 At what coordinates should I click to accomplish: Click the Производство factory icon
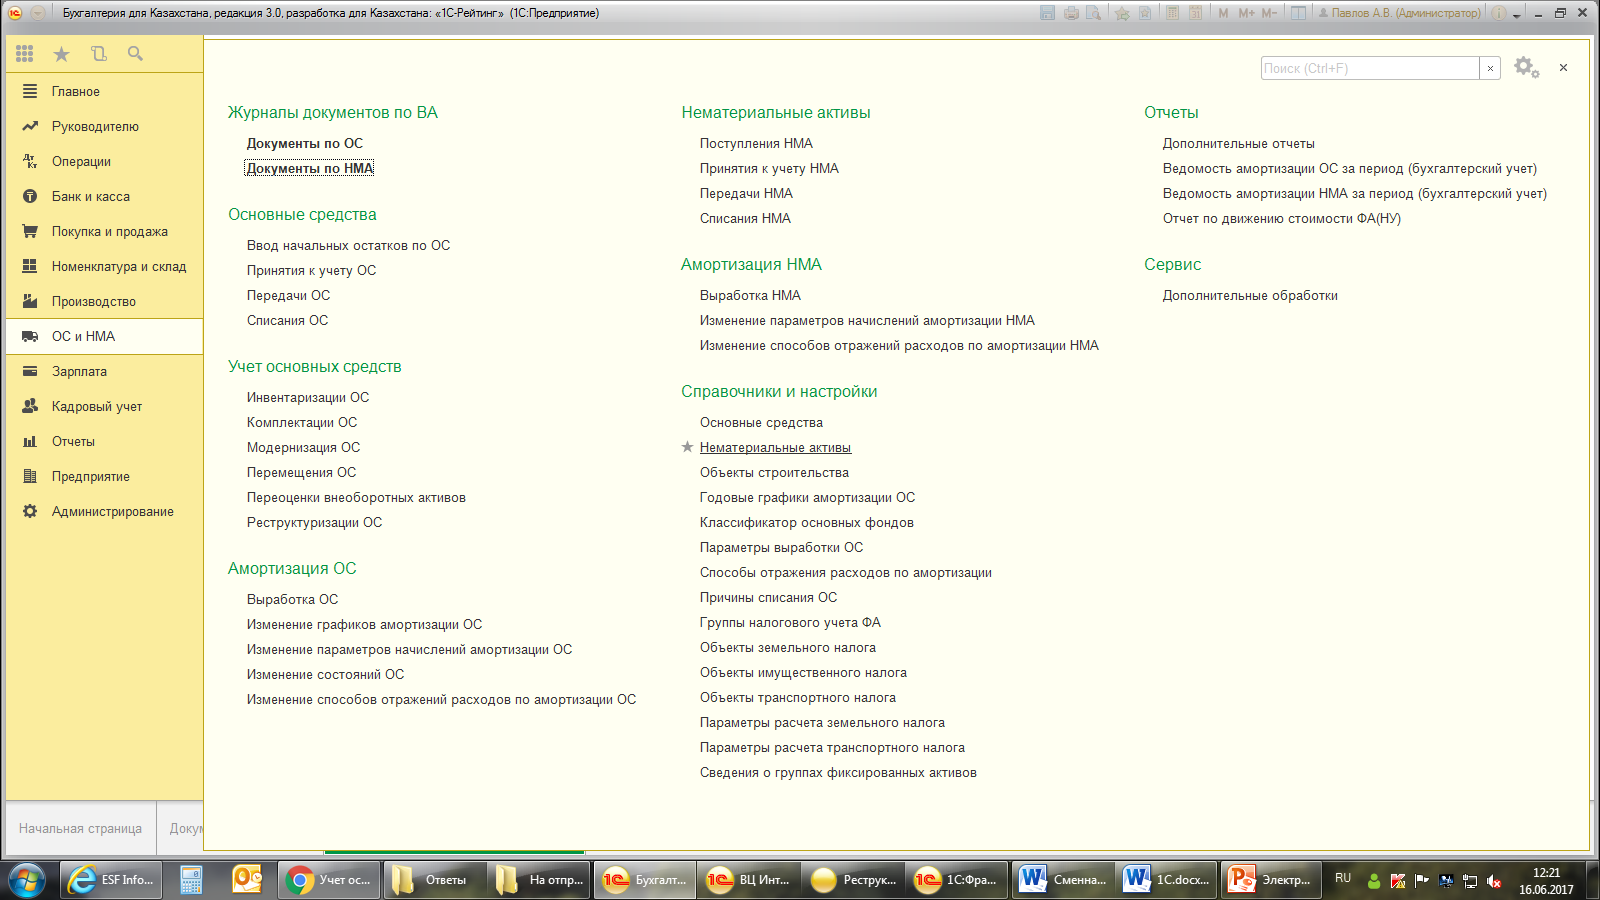[30, 301]
